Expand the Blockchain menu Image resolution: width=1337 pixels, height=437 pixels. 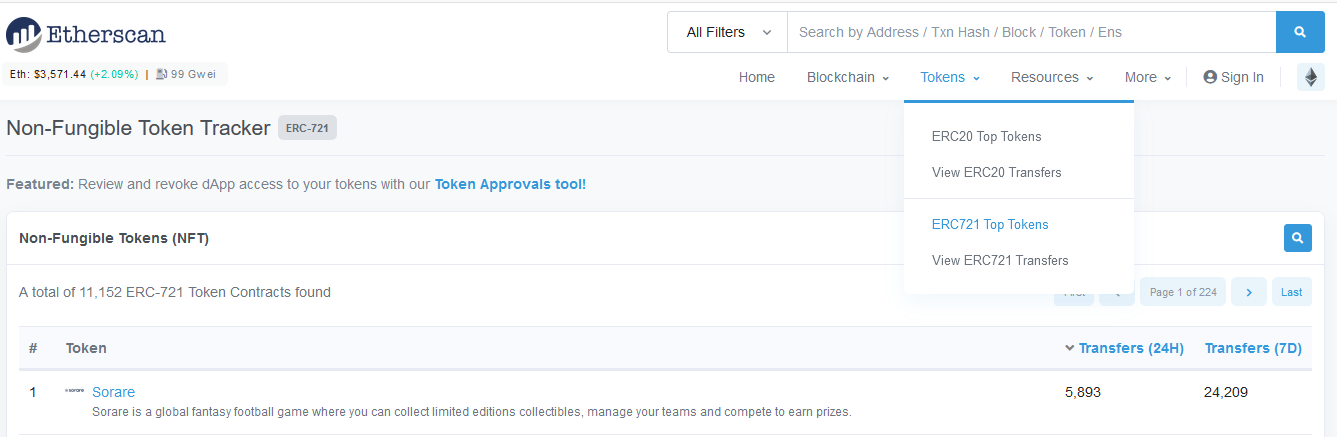848,77
